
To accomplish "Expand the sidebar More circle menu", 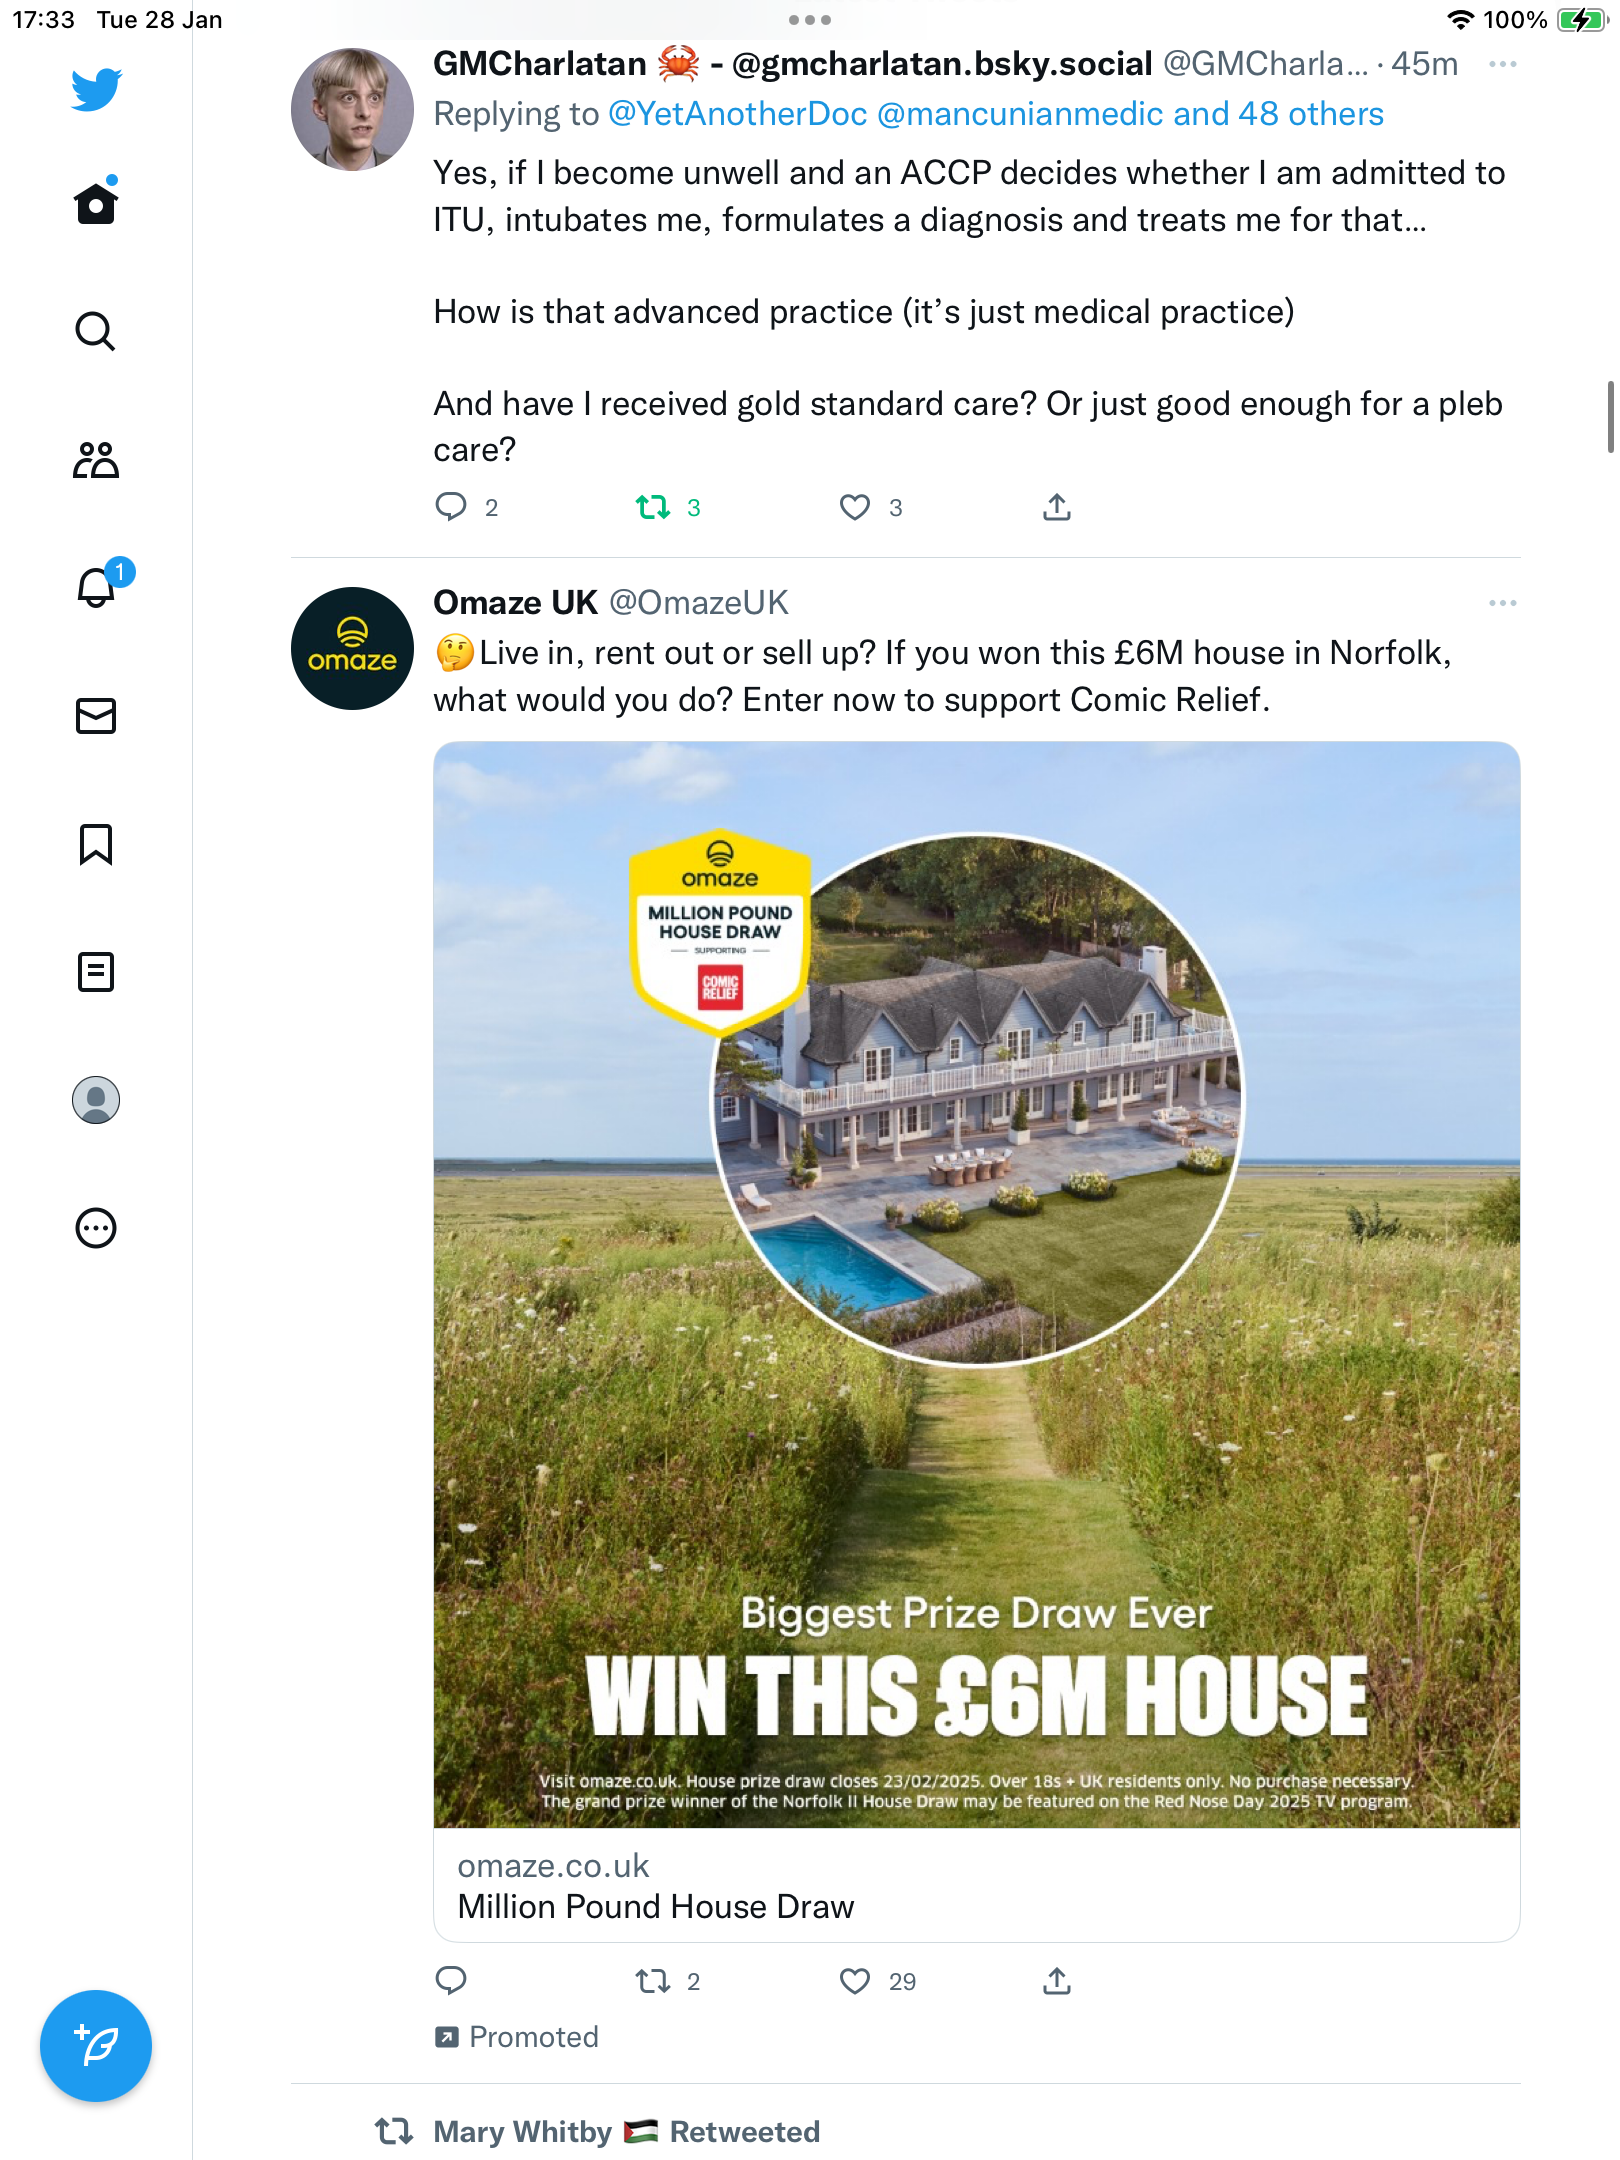I will pyautogui.click(x=96, y=1228).
